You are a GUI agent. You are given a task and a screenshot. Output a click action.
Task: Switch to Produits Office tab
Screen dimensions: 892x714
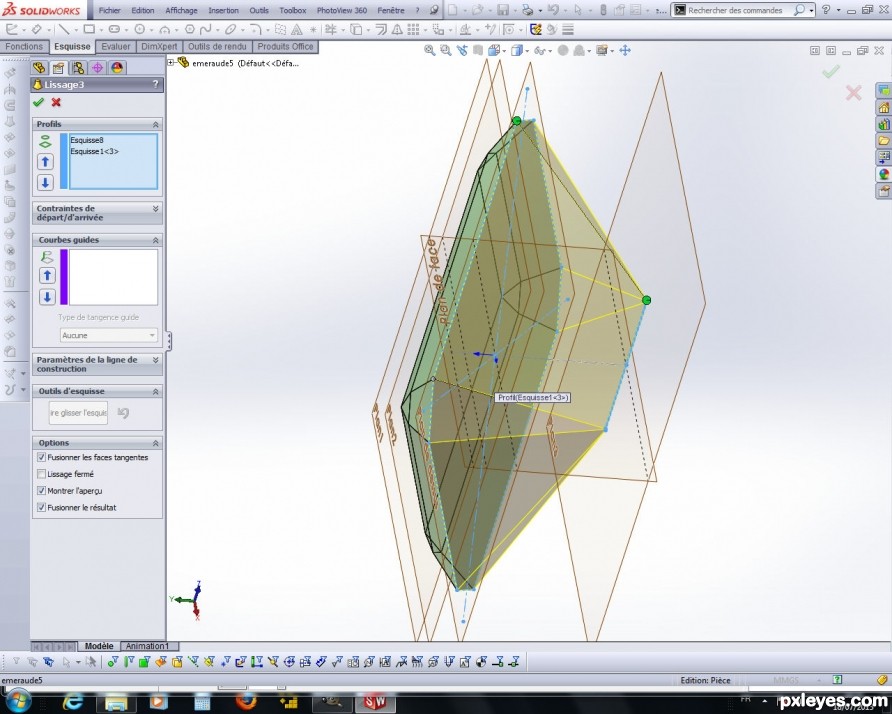pyautogui.click(x=285, y=47)
